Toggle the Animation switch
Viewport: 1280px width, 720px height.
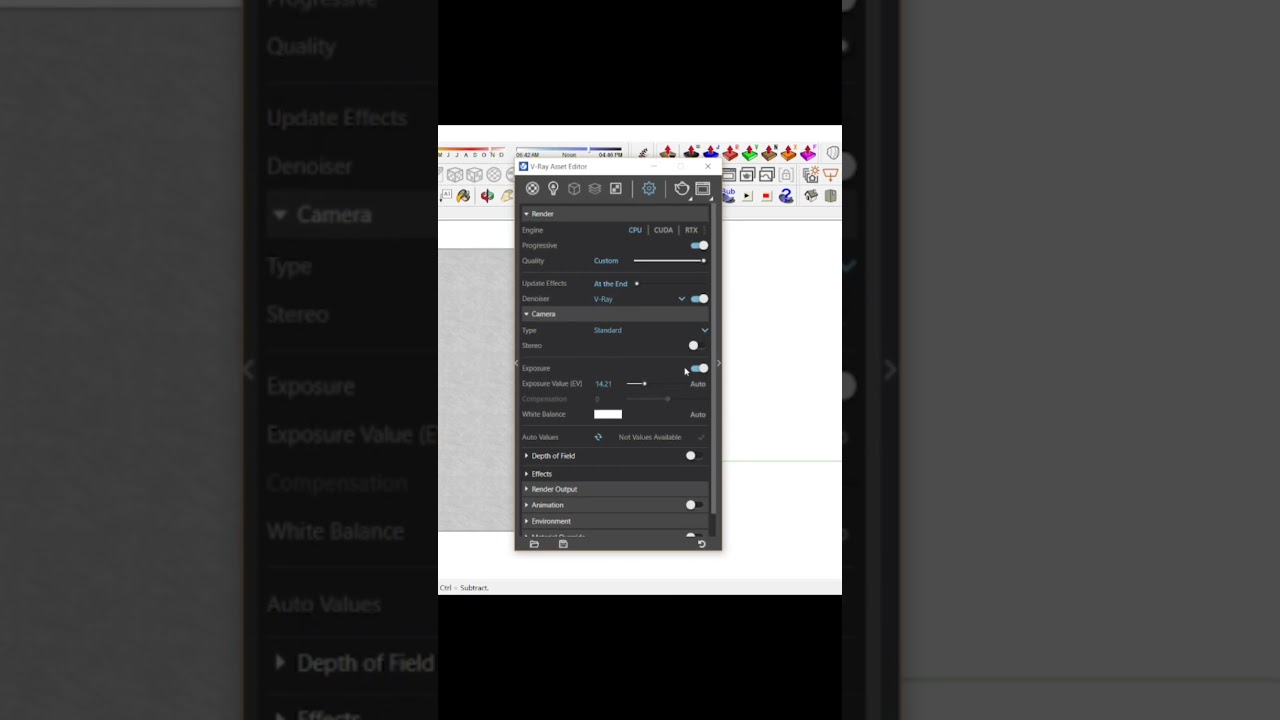pos(693,505)
